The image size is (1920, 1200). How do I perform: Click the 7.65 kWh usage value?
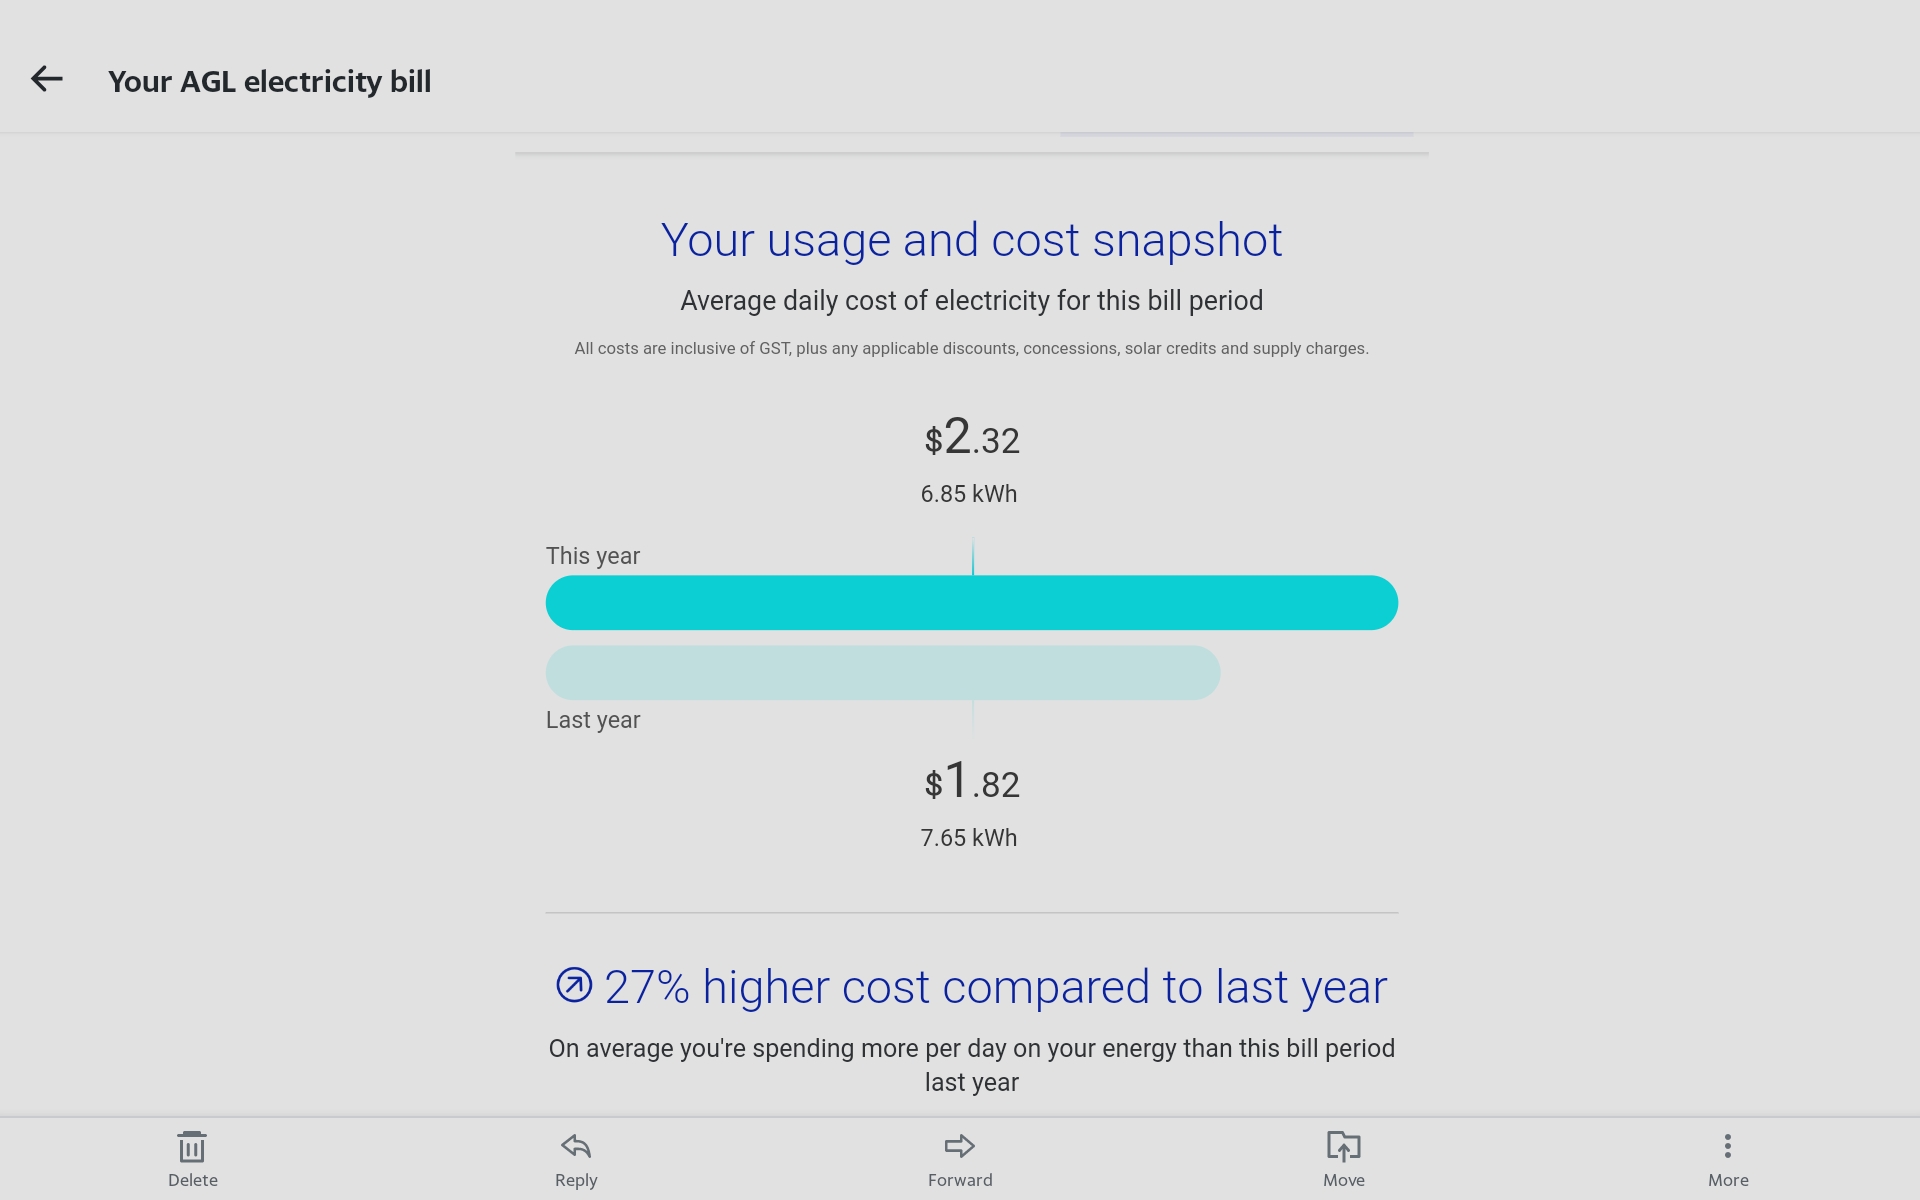coord(969,838)
